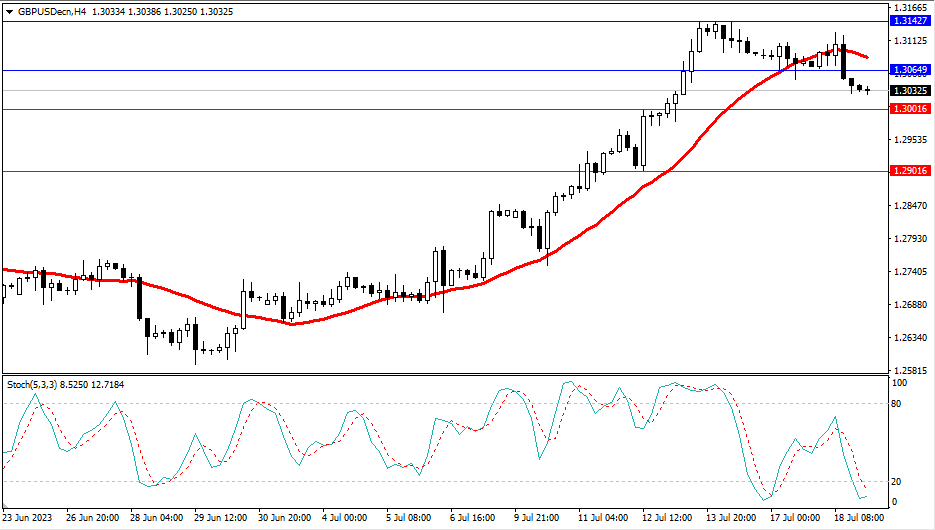Select the red 1.30016 price level label
Screen dimensions: 935x530
click(x=908, y=109)
